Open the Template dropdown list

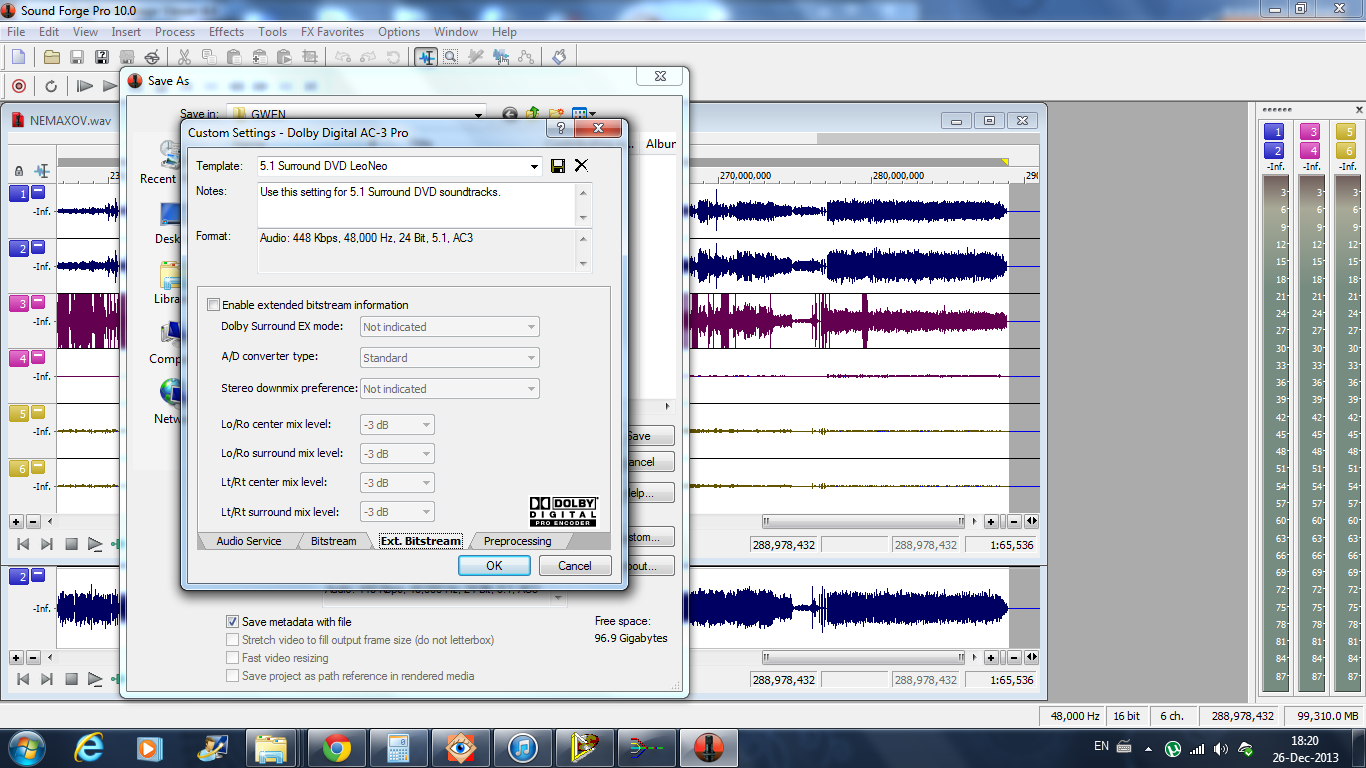click(x=534, y=166)
